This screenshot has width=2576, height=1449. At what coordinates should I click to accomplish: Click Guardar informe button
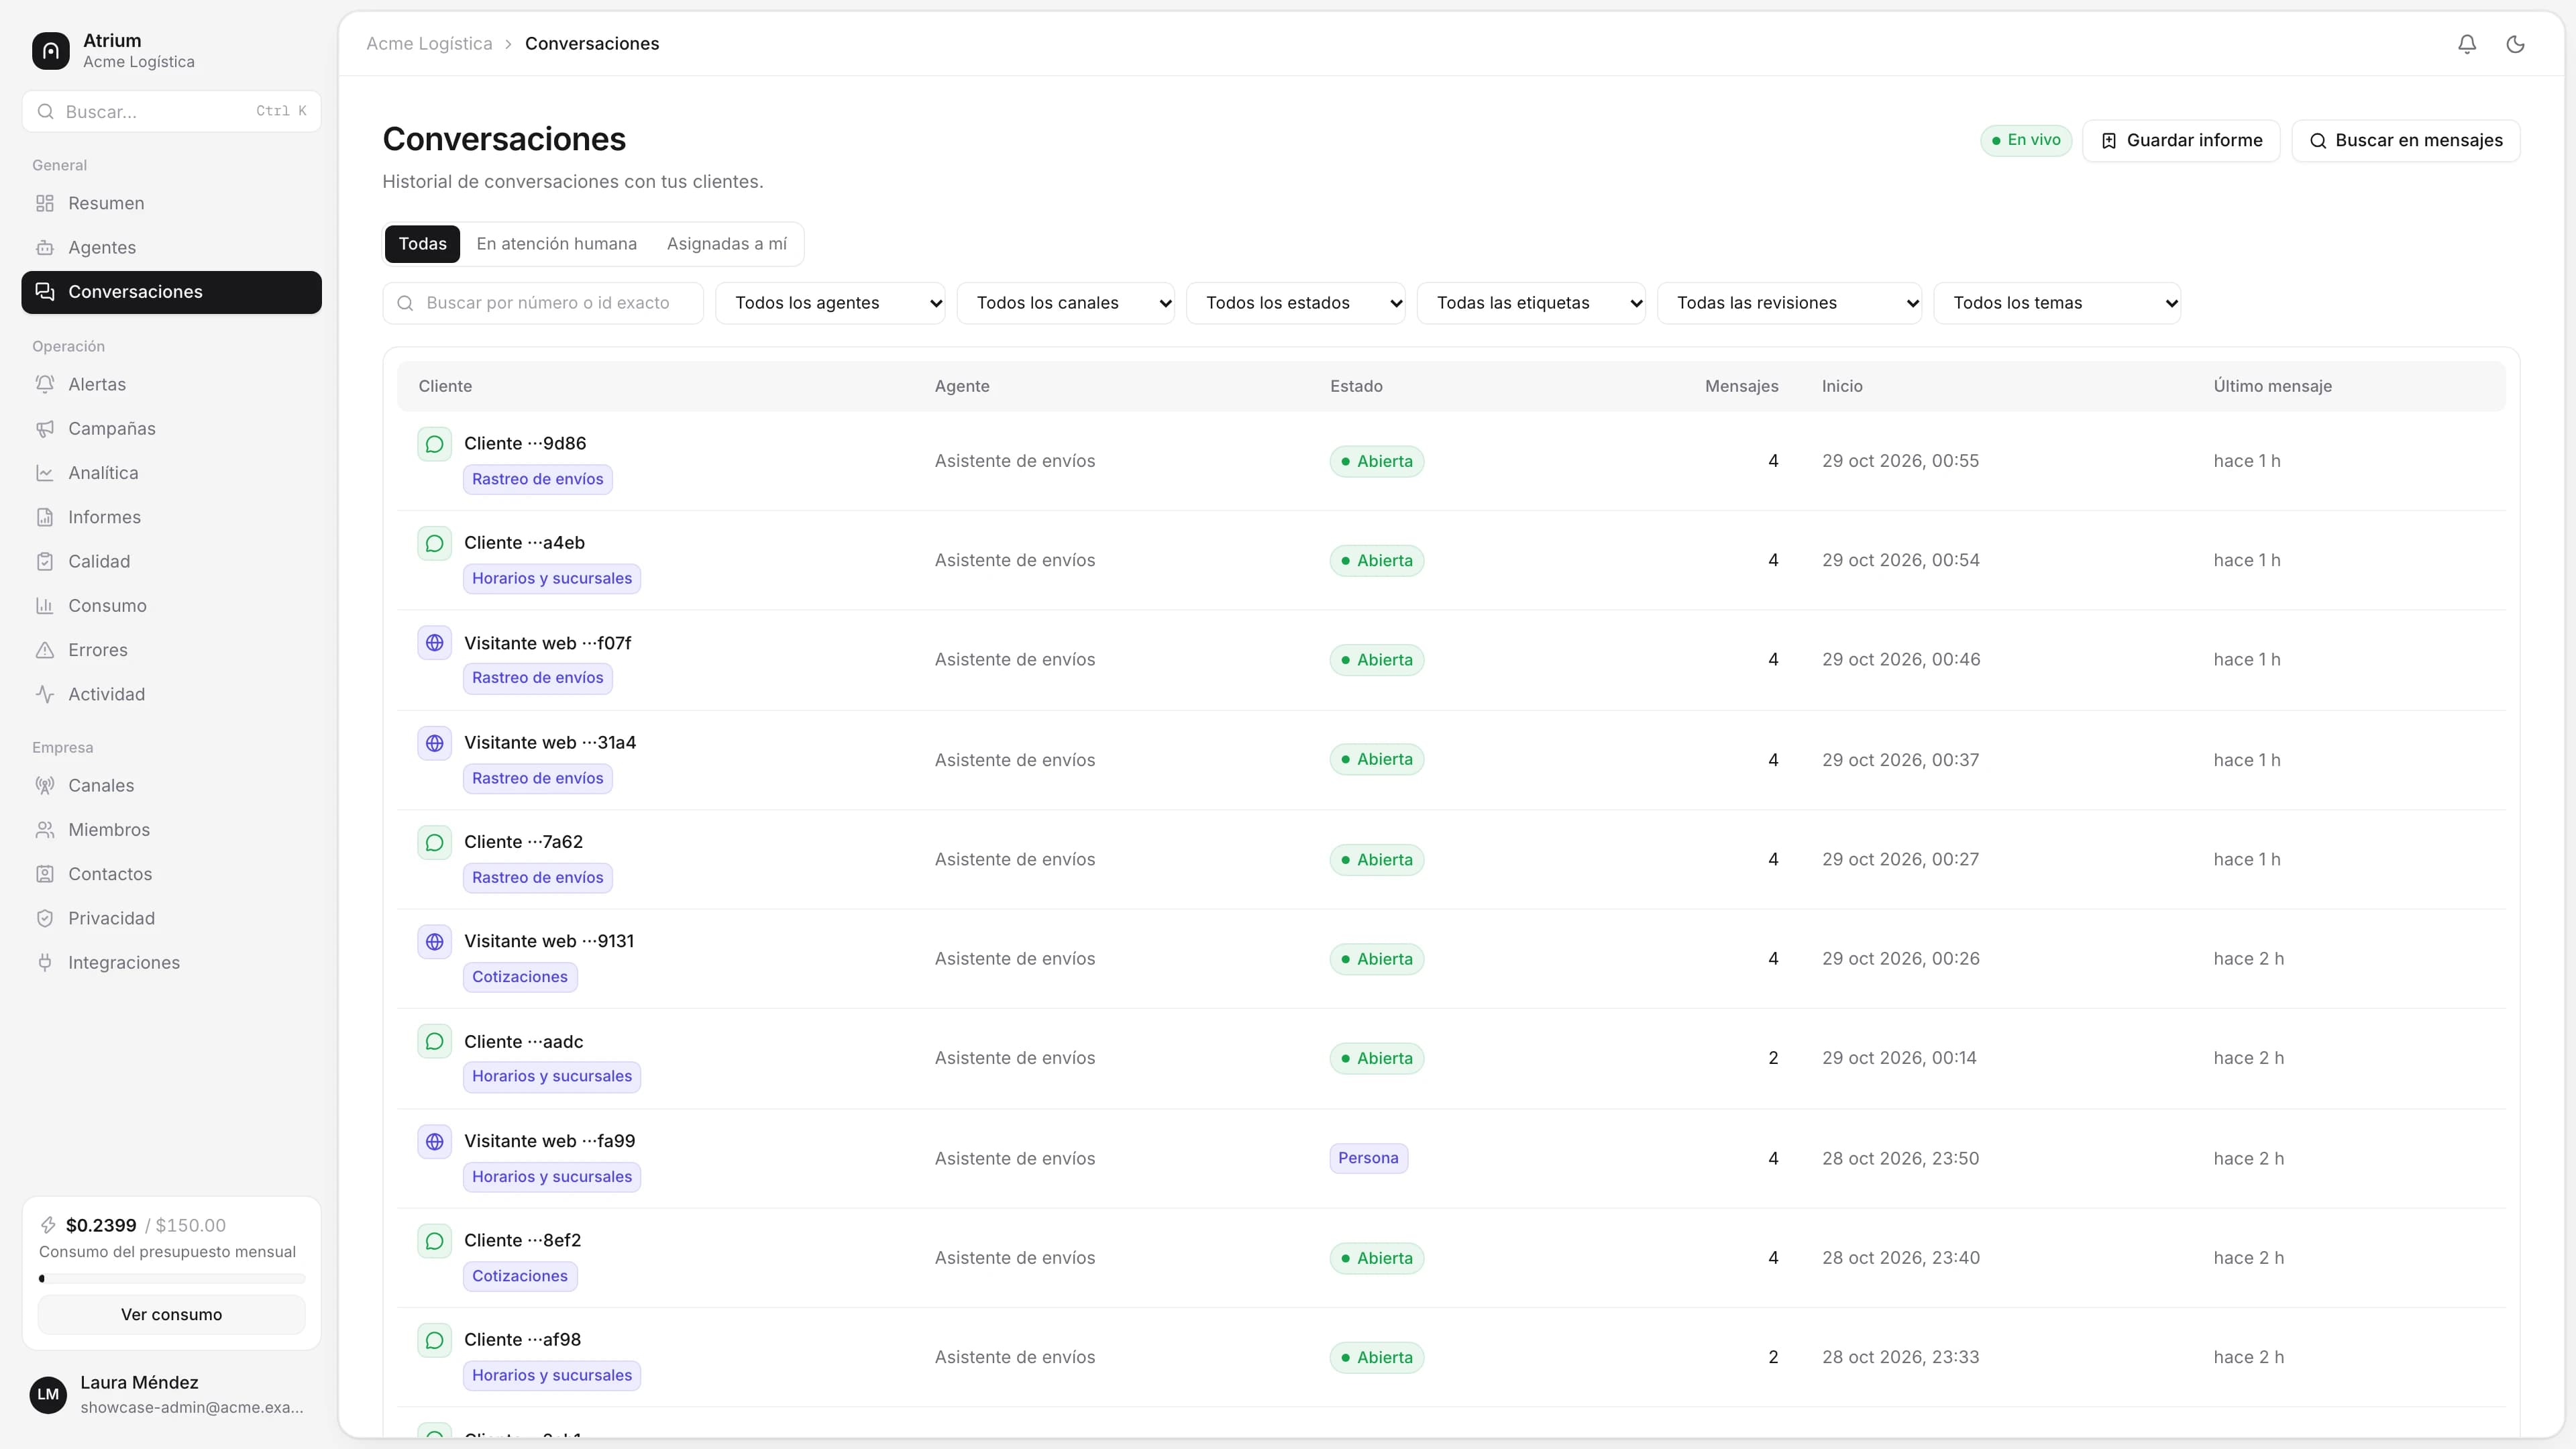pos(2181,141)
